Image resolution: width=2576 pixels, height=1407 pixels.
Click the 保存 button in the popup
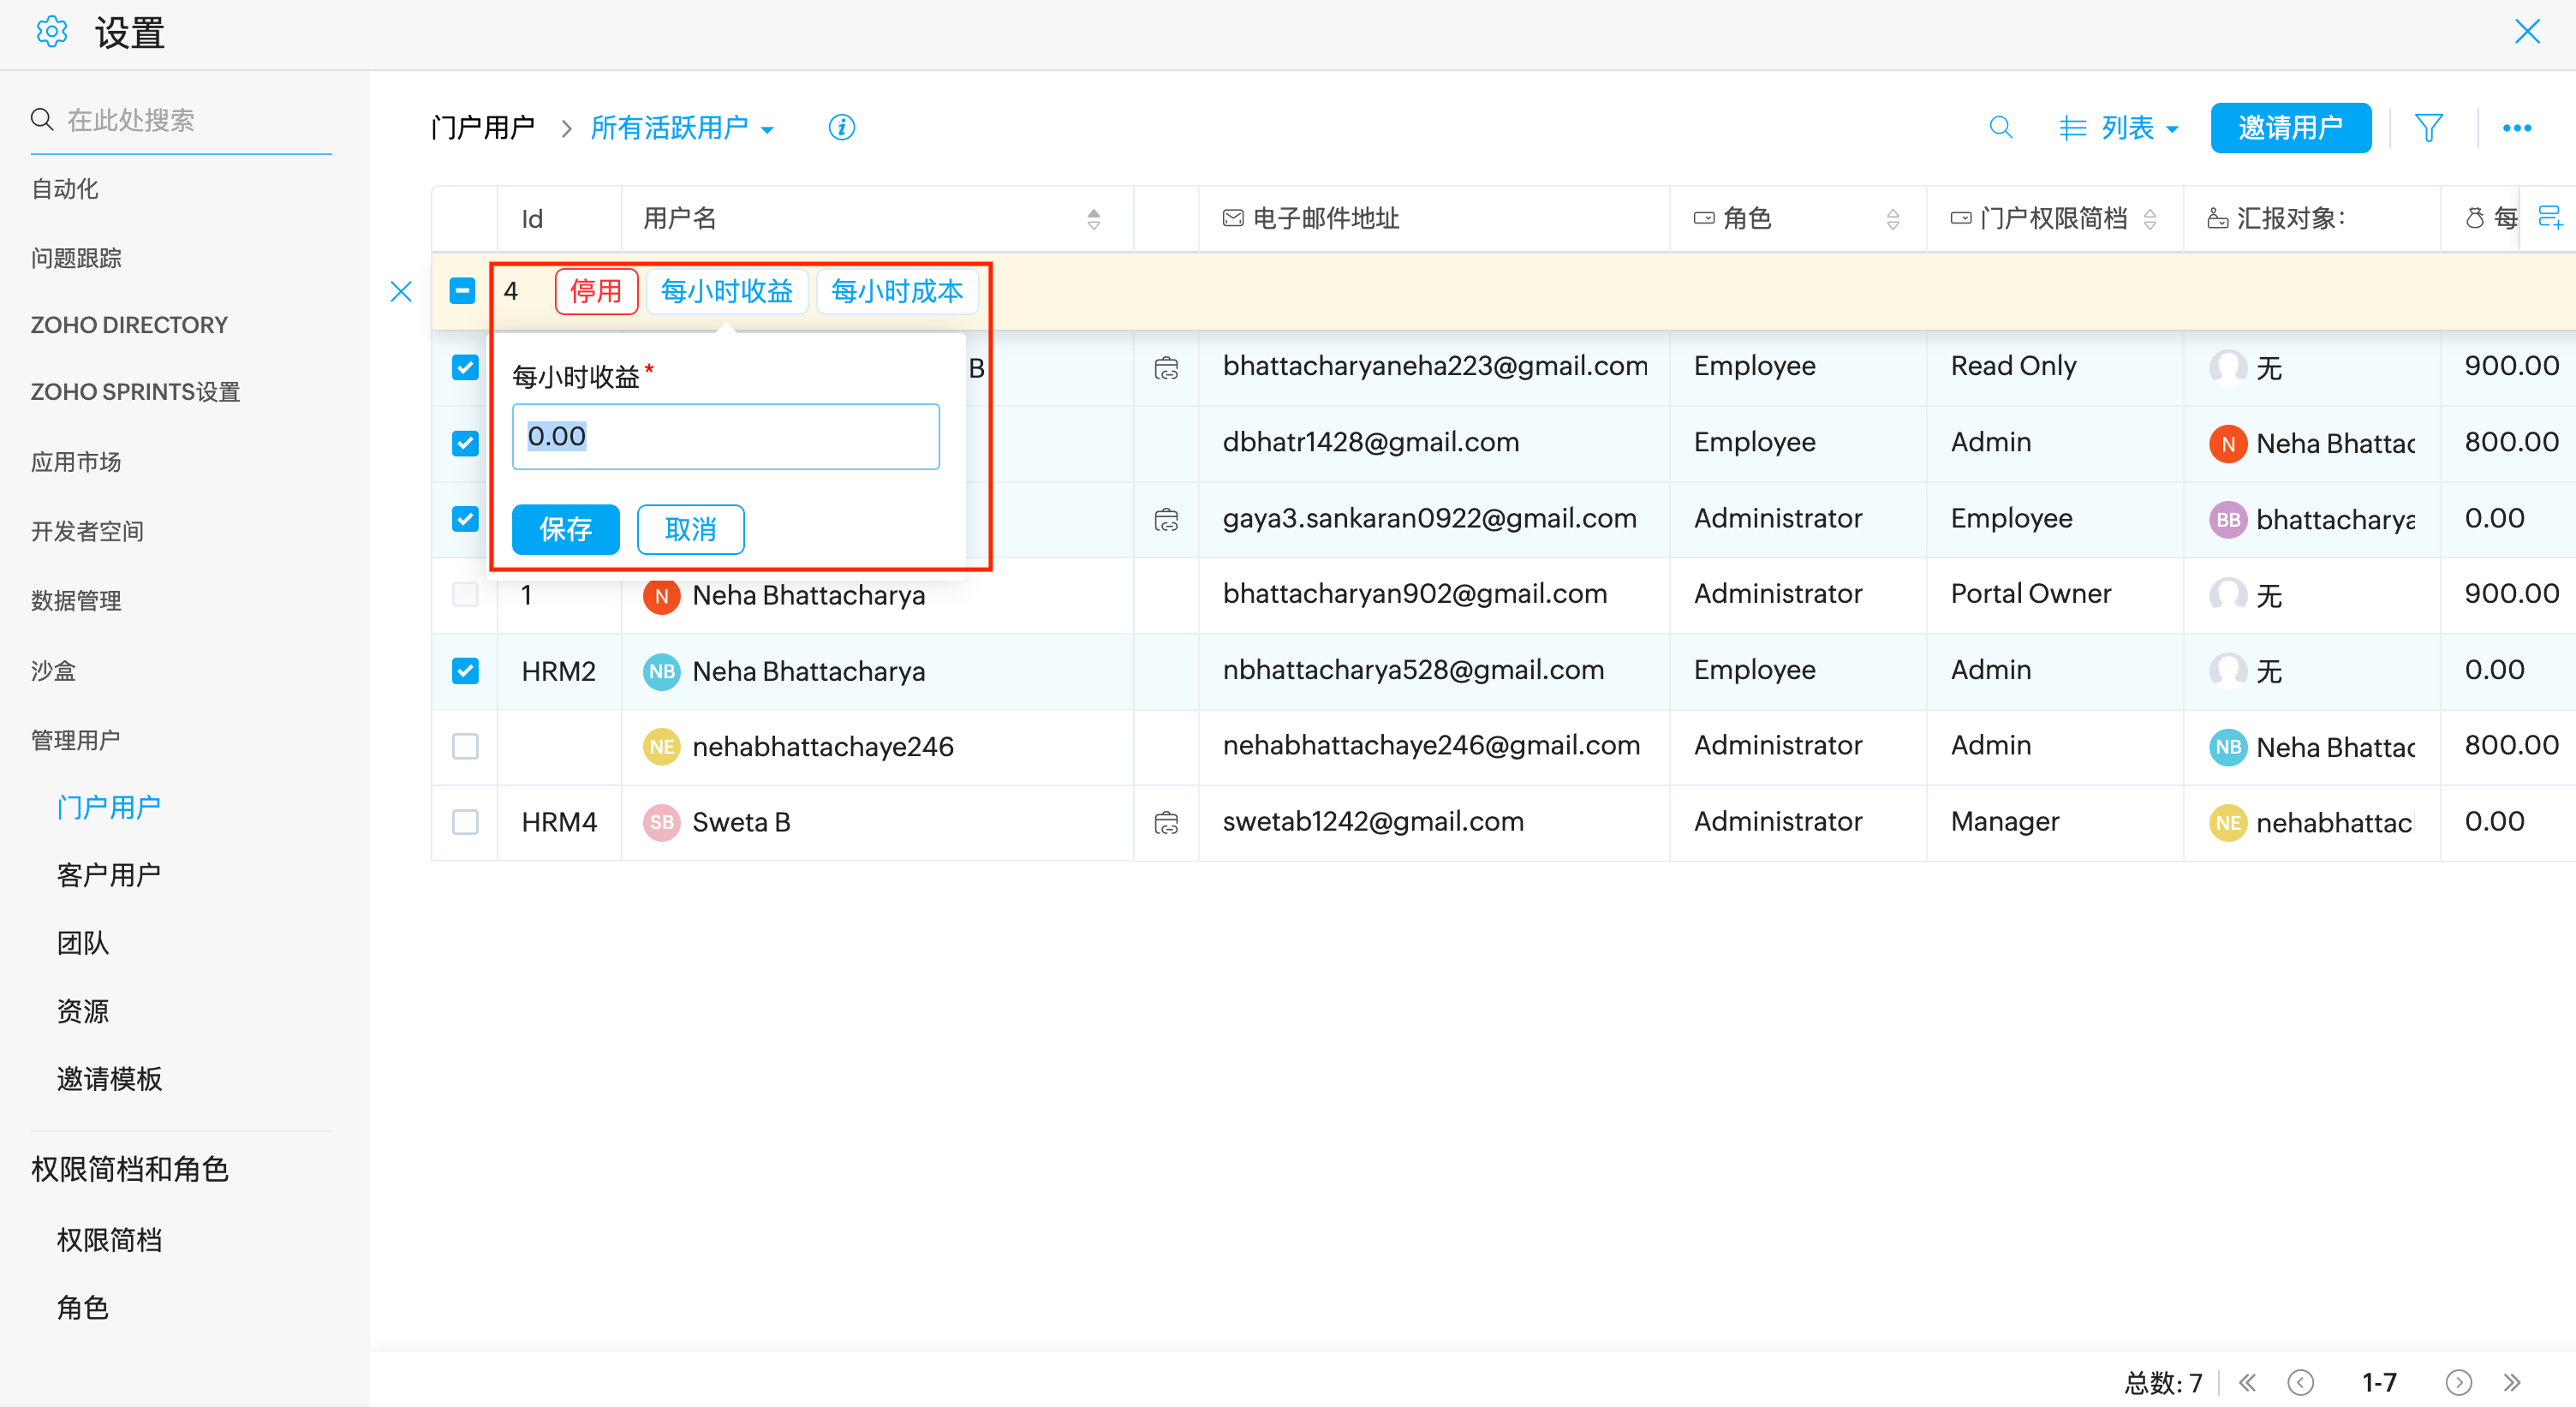point(565,529)
